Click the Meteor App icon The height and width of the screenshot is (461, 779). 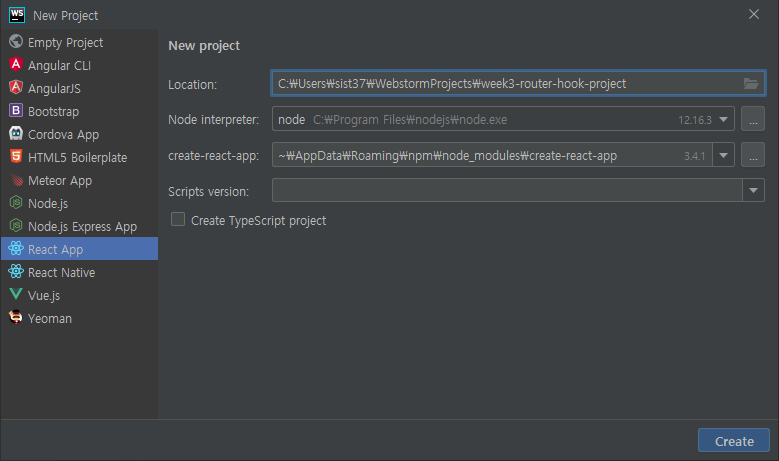click(x=16, y=179)
